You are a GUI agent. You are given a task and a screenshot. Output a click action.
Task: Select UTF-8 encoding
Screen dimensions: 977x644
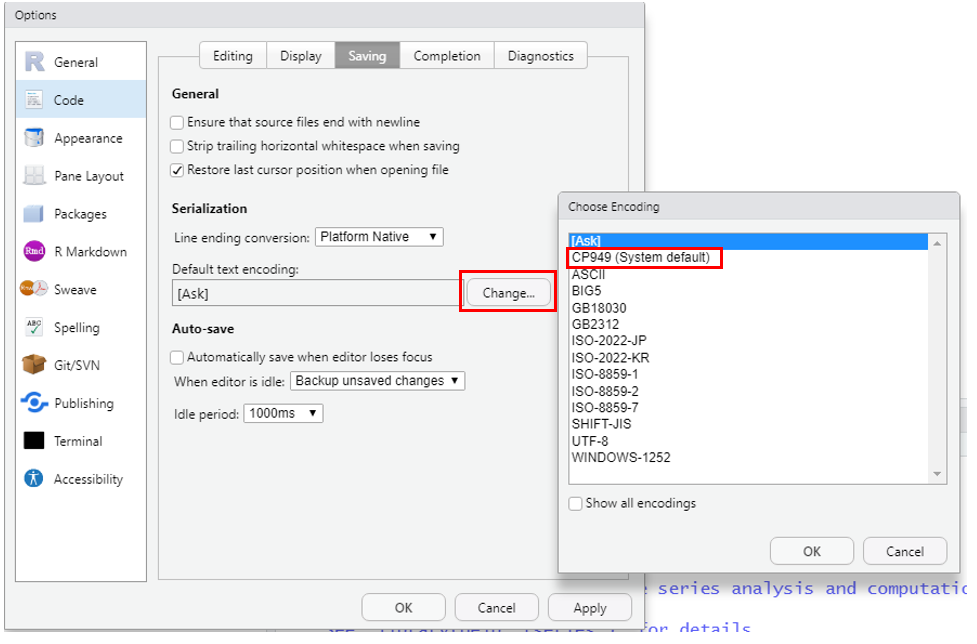[x=748, y=441]
